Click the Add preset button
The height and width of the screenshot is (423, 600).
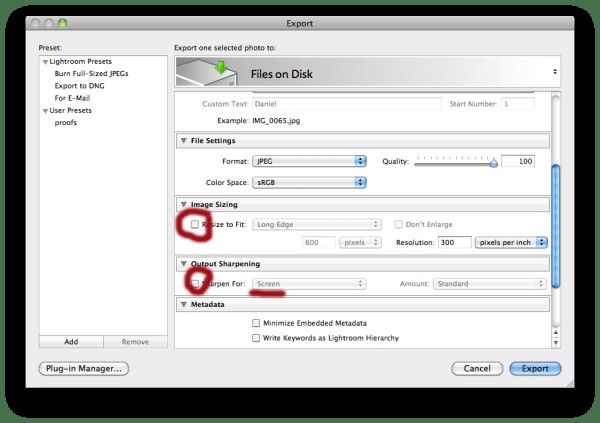pos(71,341)
